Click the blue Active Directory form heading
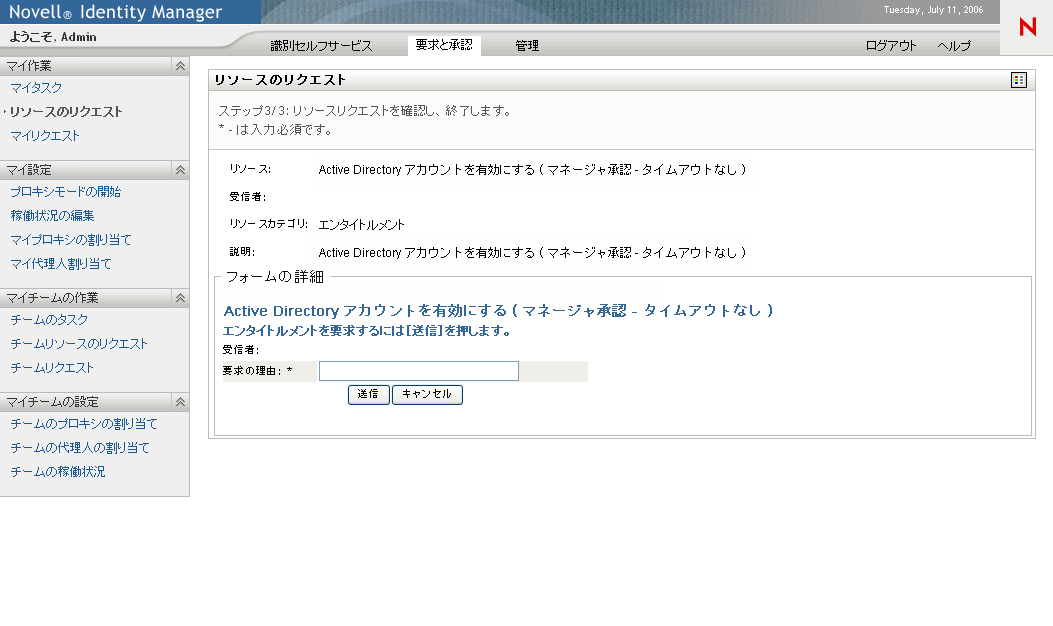 (x=498, y=310)
